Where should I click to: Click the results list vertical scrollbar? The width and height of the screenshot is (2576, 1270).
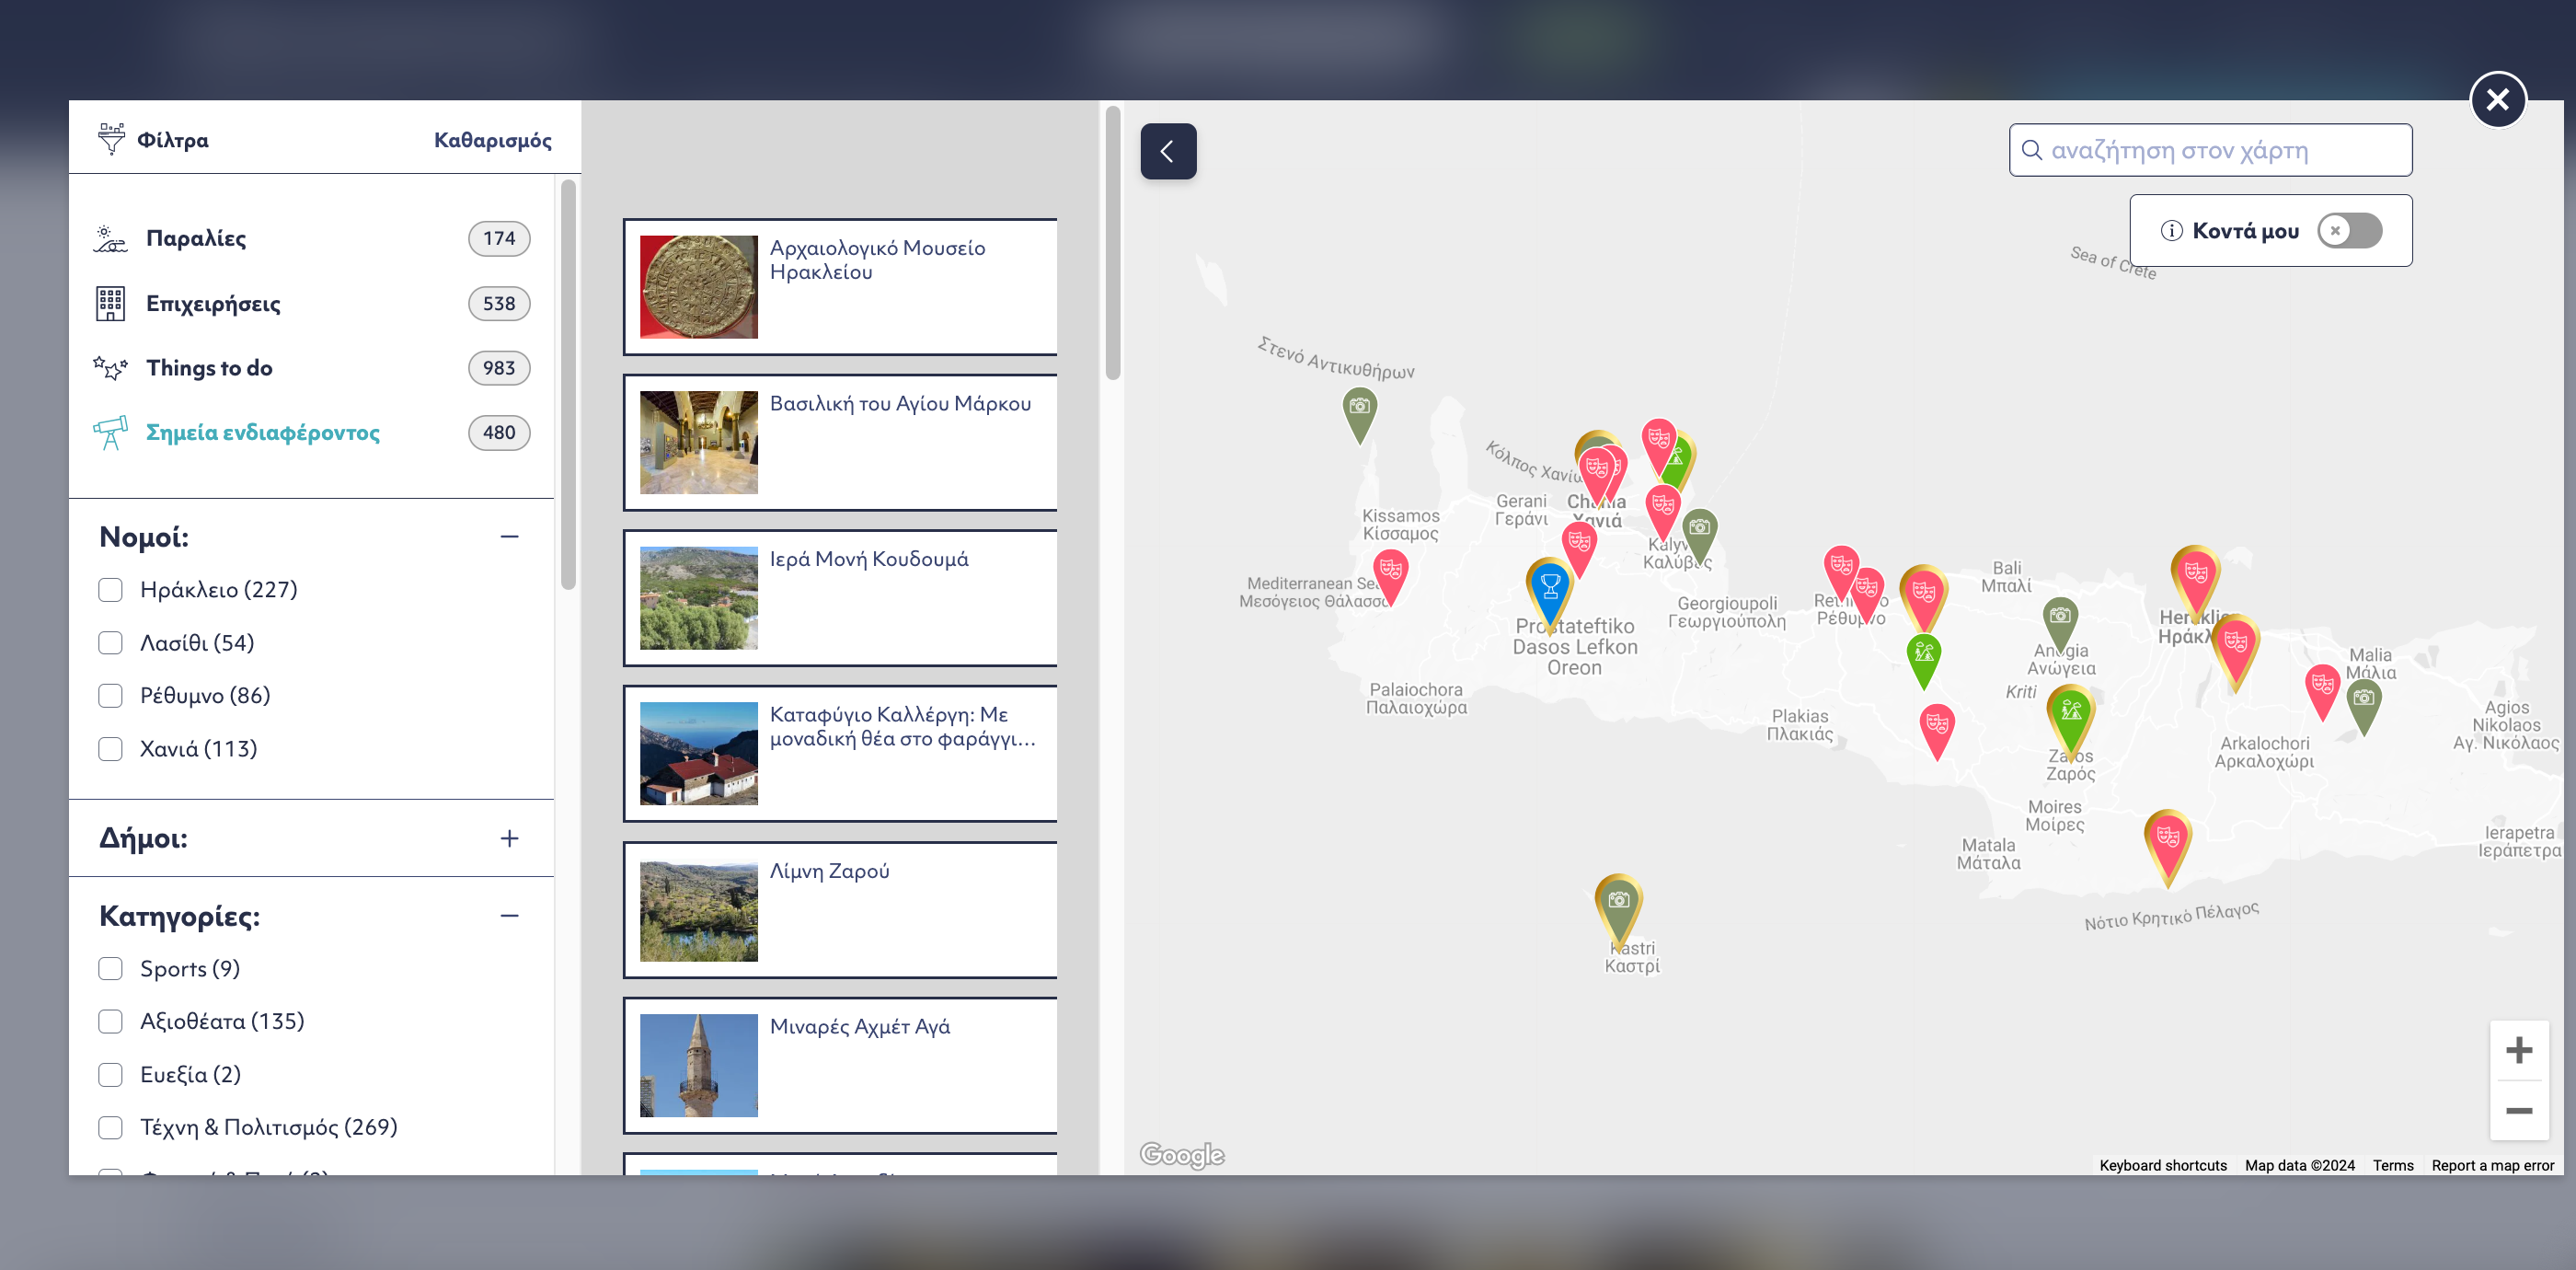tap(1112, 245)
